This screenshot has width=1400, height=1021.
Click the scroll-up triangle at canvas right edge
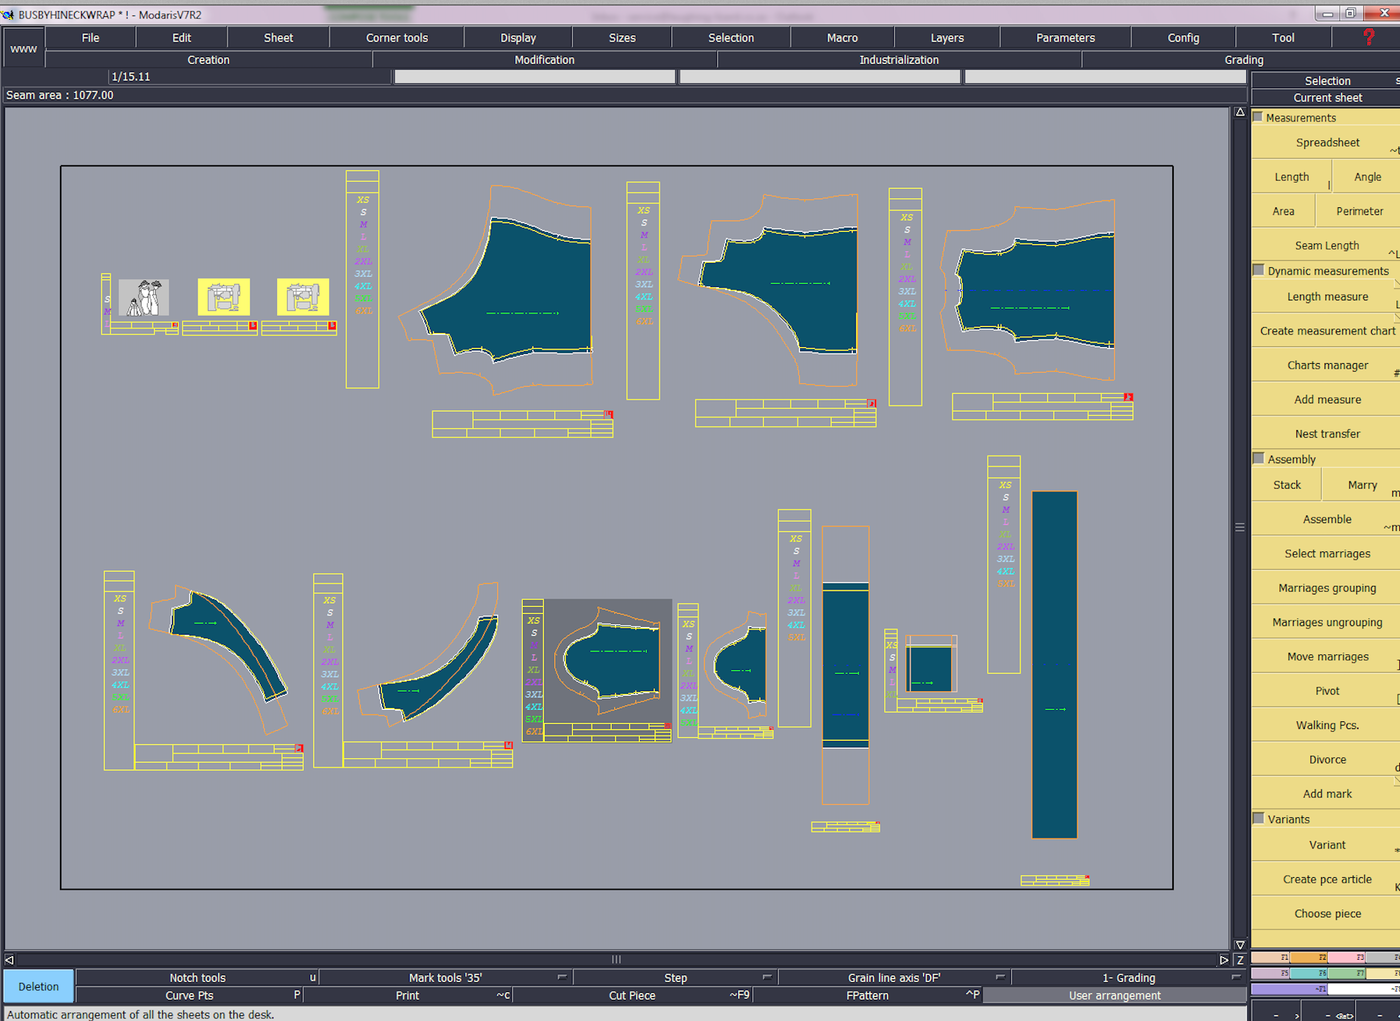1240,113
